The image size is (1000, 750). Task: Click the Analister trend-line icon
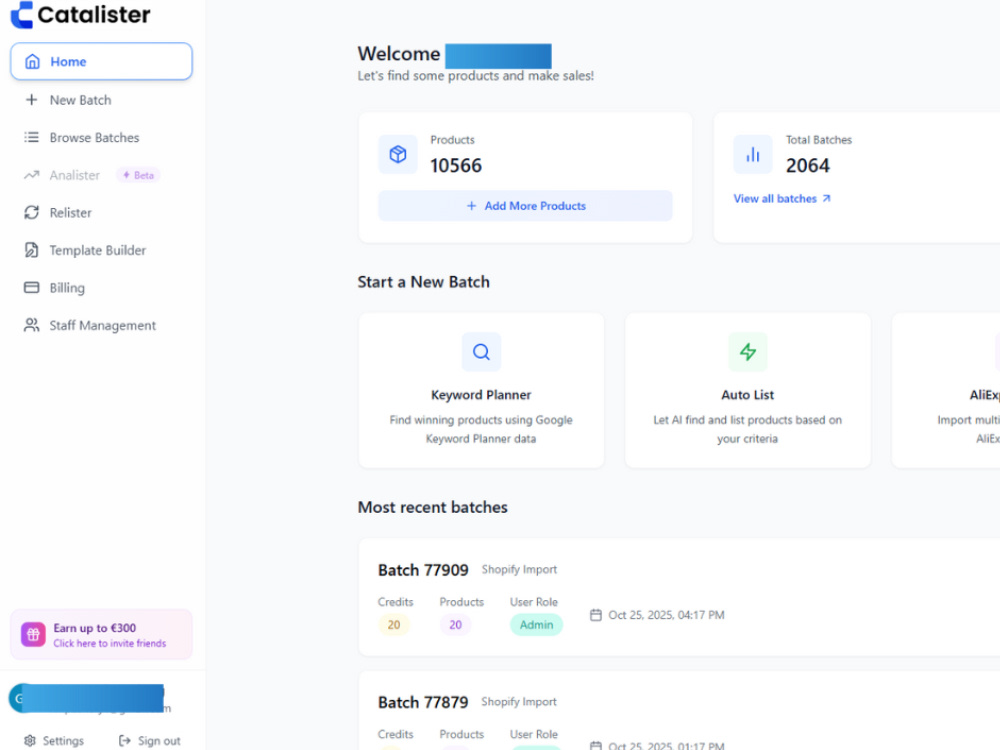[x=31, y=175]
